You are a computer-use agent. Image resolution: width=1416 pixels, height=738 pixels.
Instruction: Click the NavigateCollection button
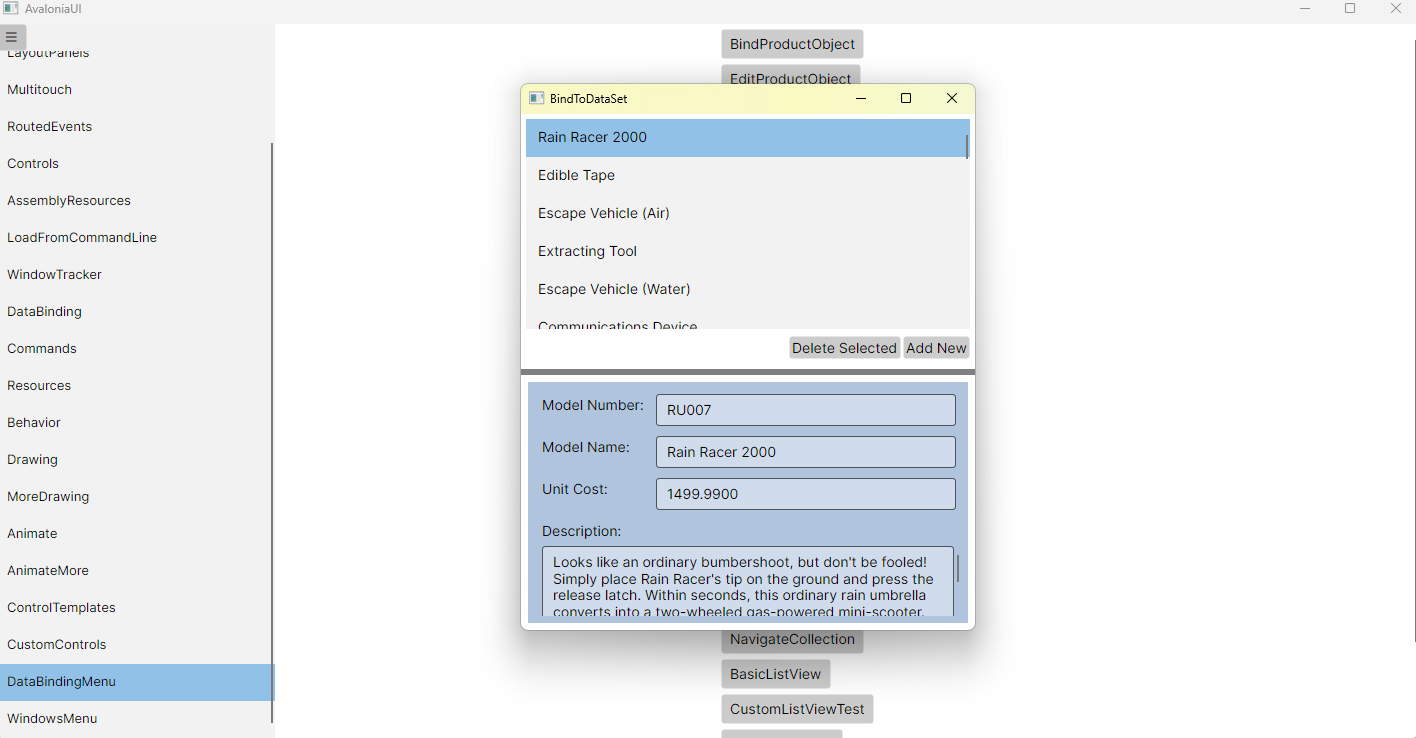click(792, 640)
